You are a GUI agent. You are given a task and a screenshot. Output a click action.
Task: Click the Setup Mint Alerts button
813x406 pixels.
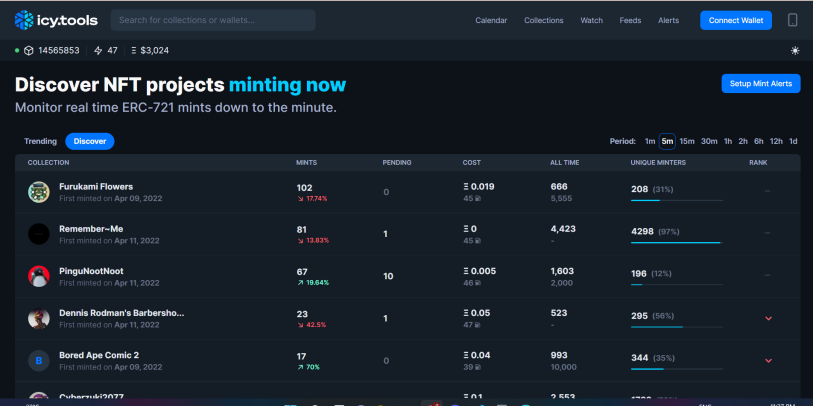(x=761, y=83)
